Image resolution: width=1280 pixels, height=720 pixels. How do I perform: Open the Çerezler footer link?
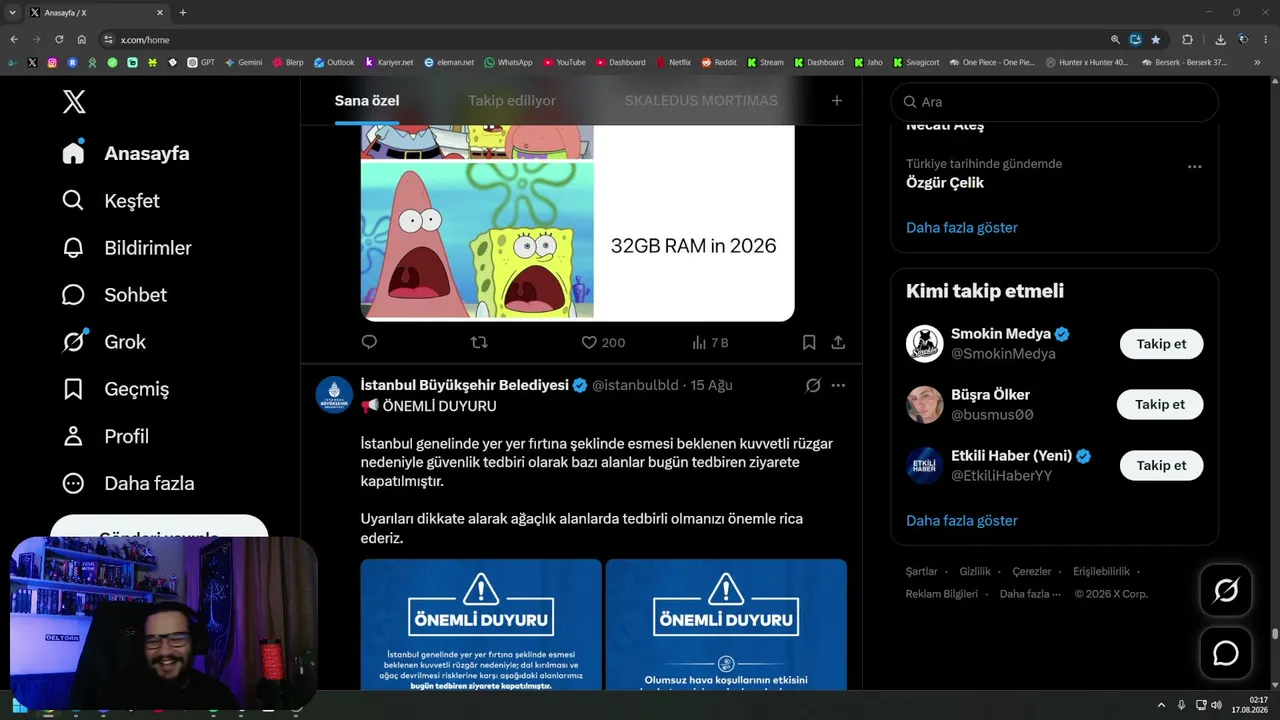pos(1032,571)
